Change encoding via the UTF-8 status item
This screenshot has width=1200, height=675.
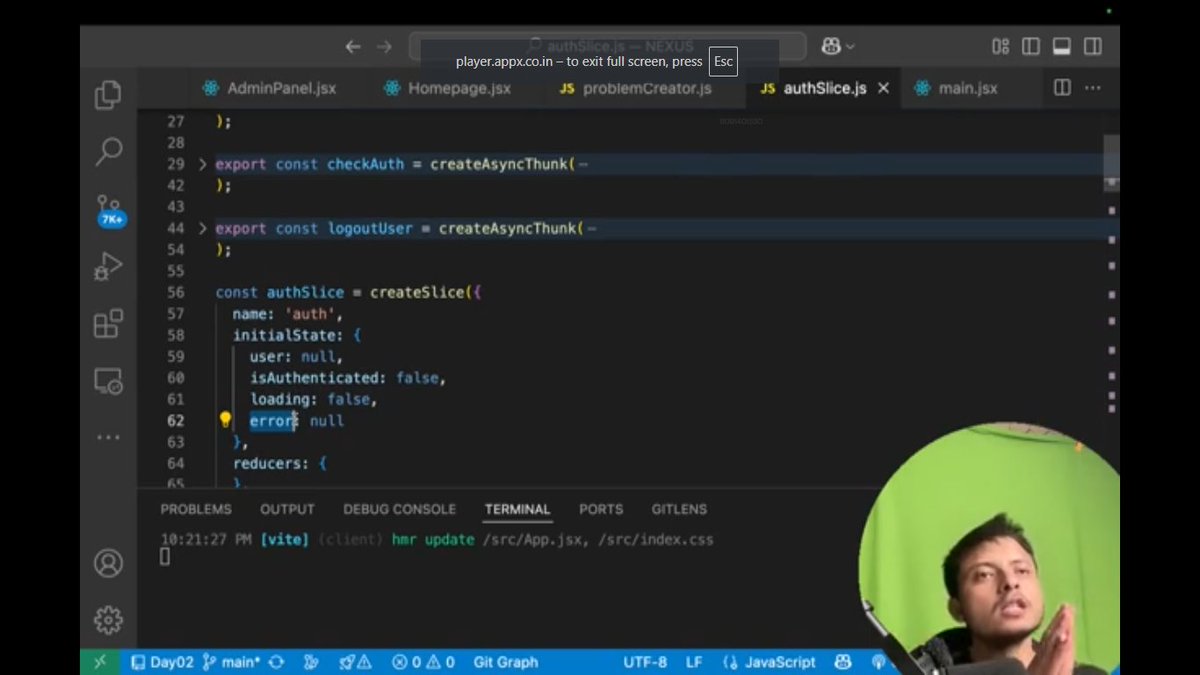click(645, 661)
